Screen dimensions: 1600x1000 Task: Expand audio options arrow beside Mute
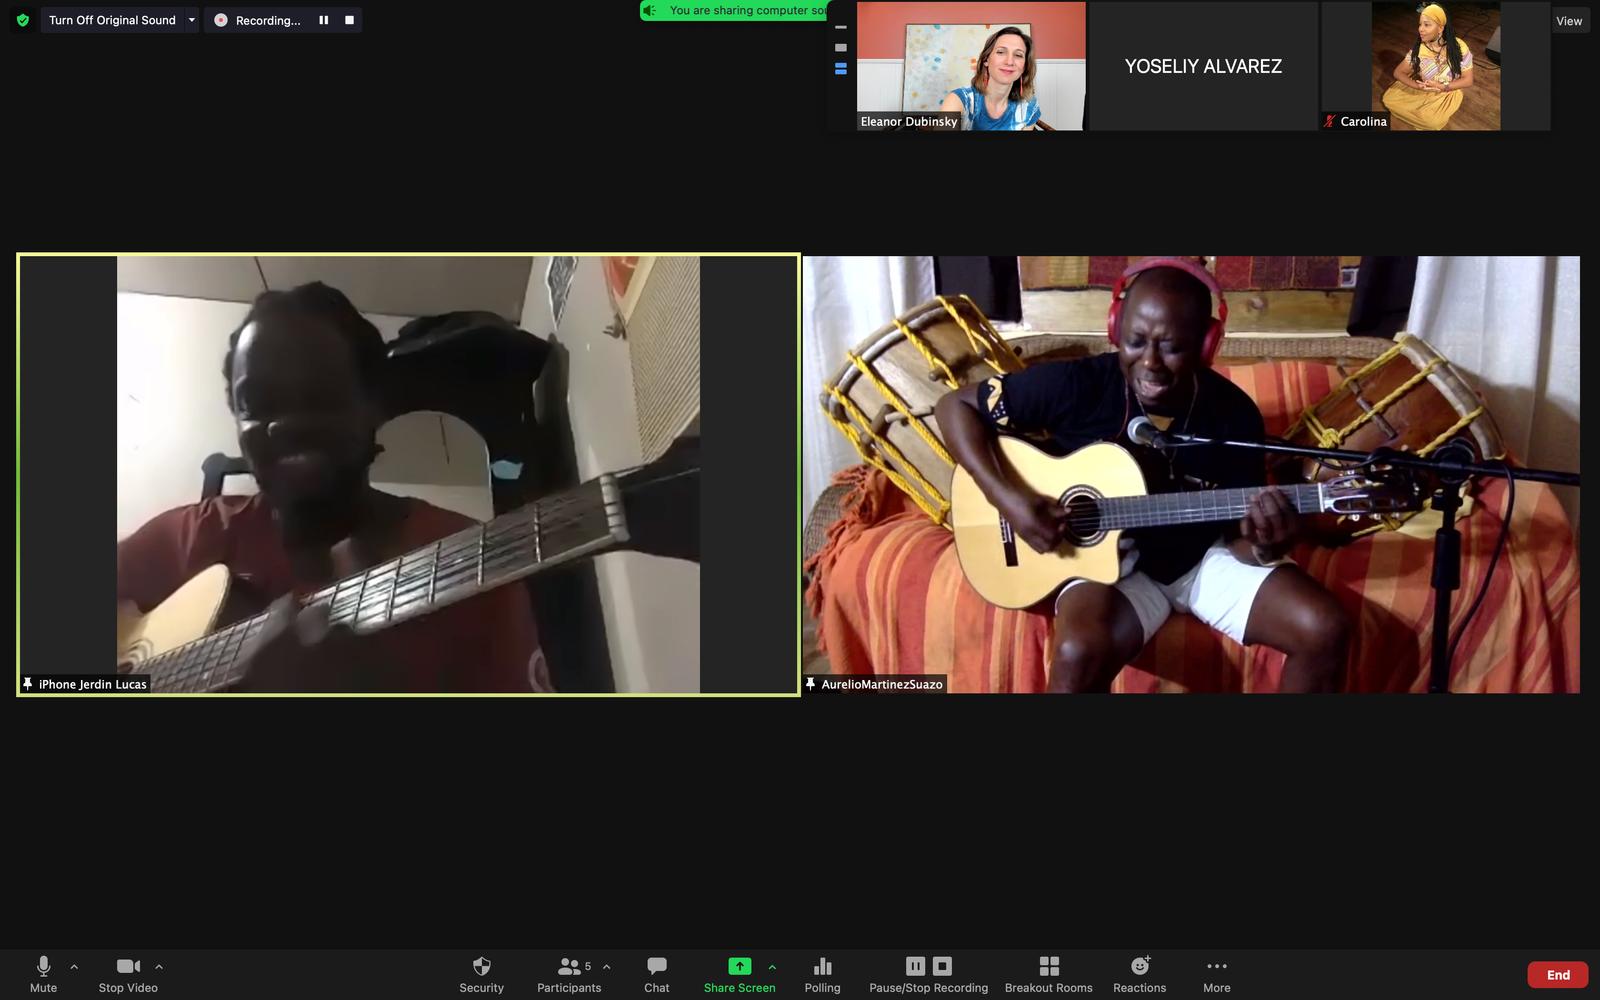(74, 967)
